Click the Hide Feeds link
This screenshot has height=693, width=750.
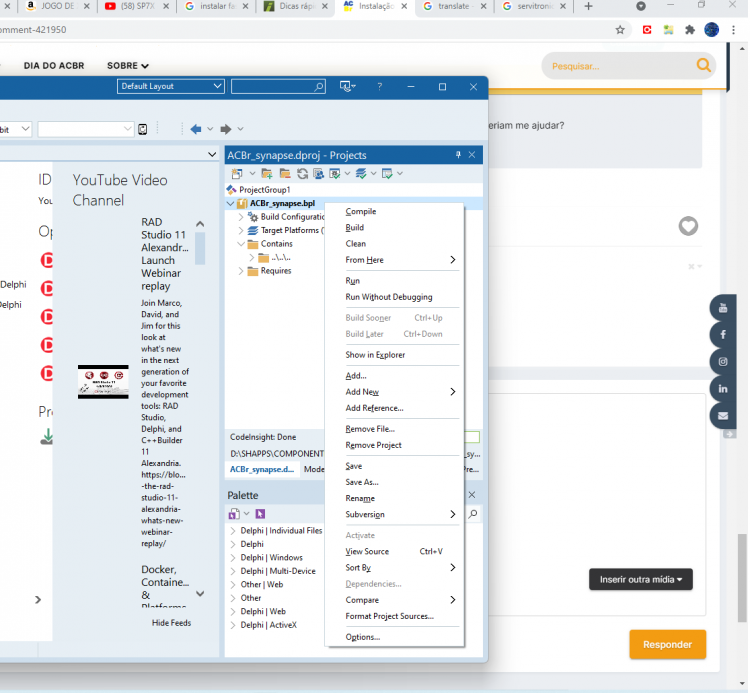171,623
